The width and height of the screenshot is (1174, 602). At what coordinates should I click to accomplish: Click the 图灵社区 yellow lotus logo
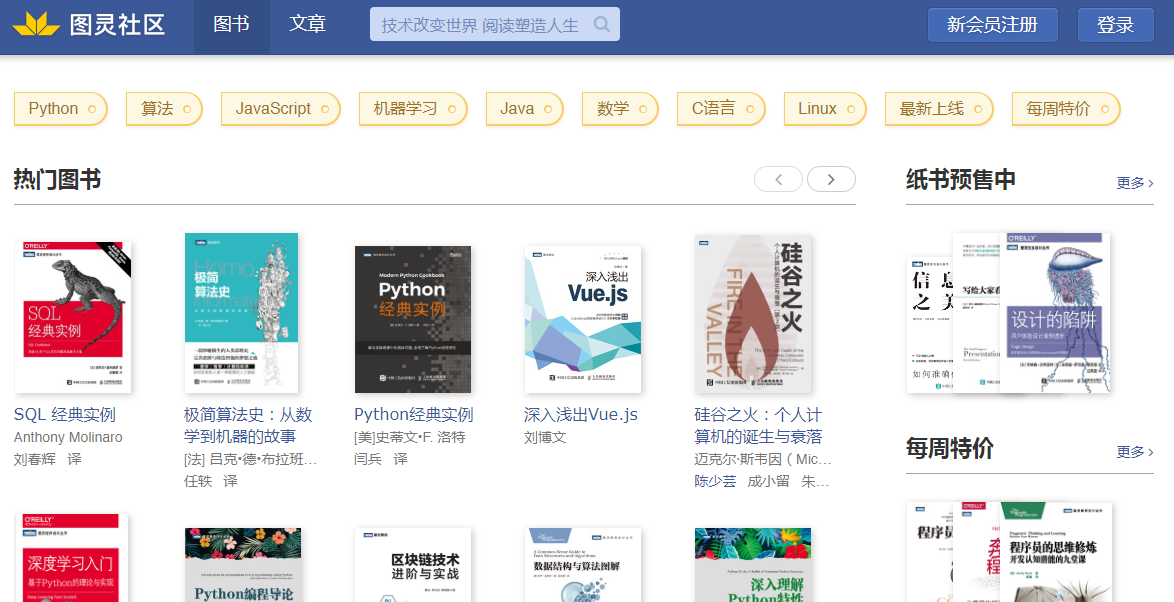pyautogui.click(x=36, y=25)
